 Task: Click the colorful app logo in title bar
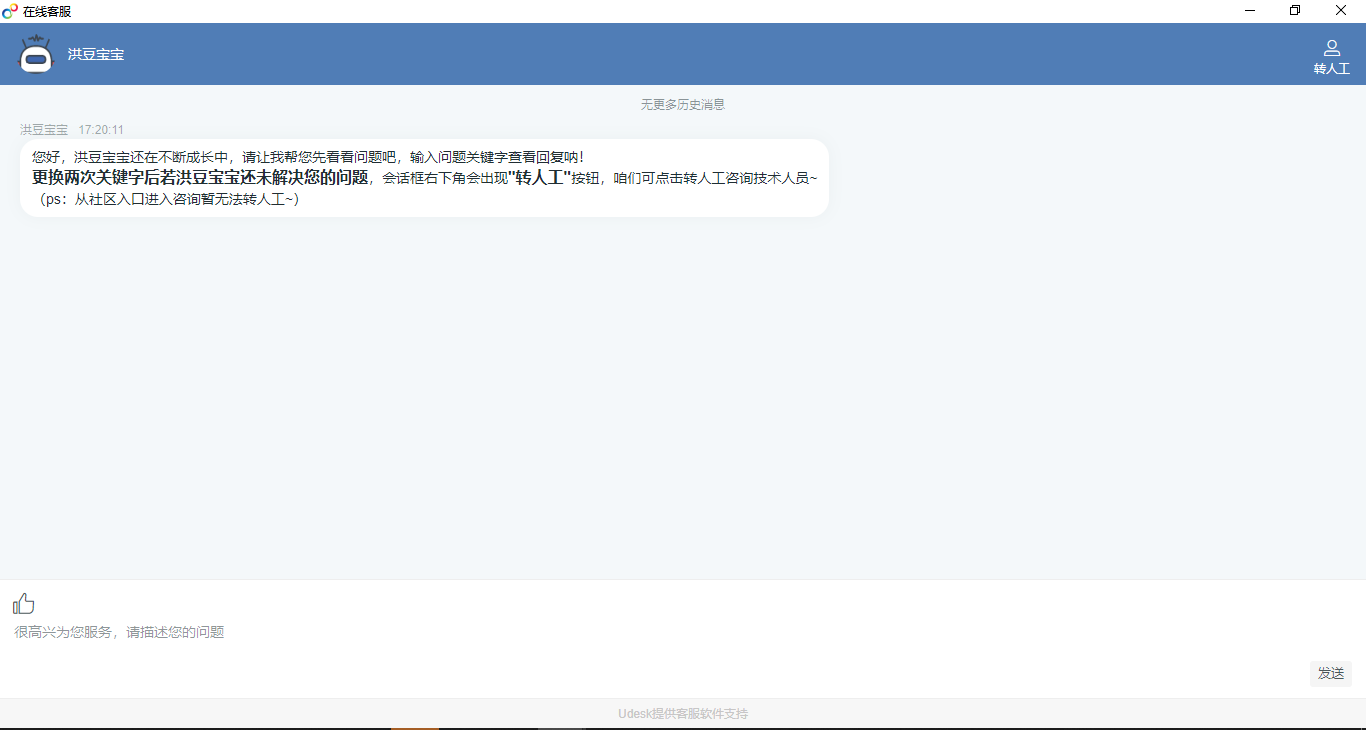click(x=10, y=11)
